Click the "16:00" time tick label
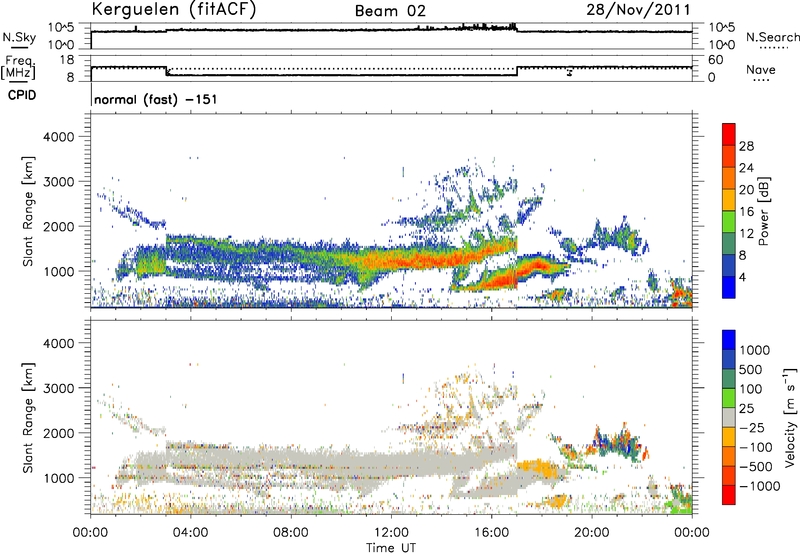800x554 pixels. click(491, 533)
